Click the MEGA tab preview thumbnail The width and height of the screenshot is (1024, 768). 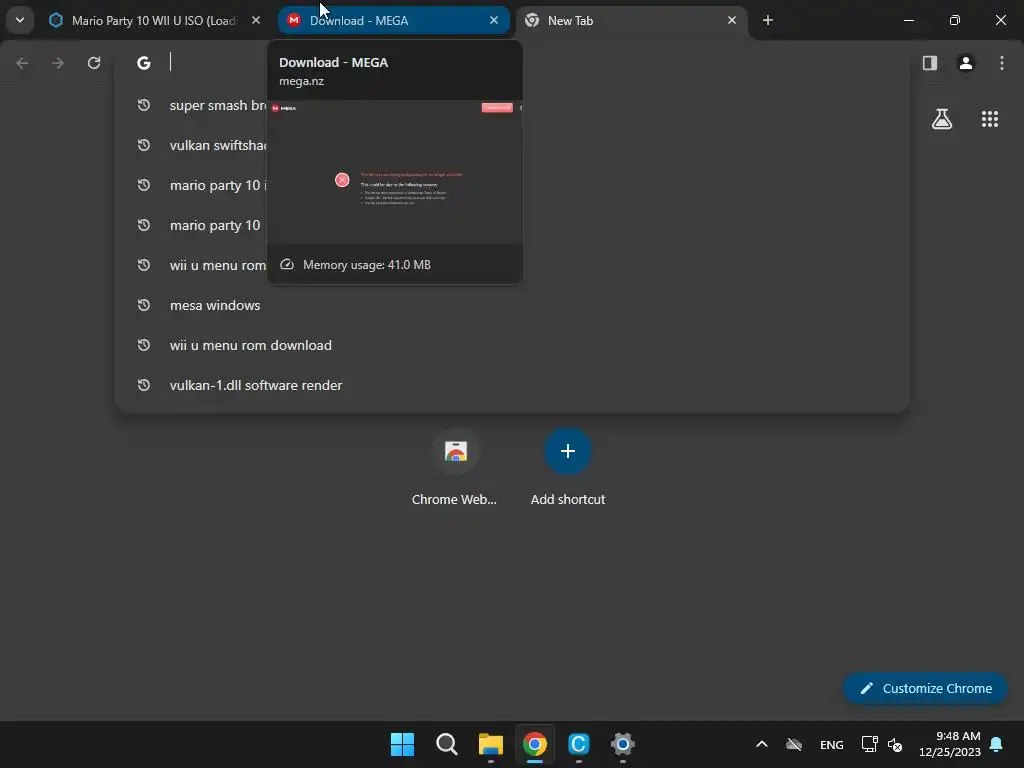click(394, 172)
